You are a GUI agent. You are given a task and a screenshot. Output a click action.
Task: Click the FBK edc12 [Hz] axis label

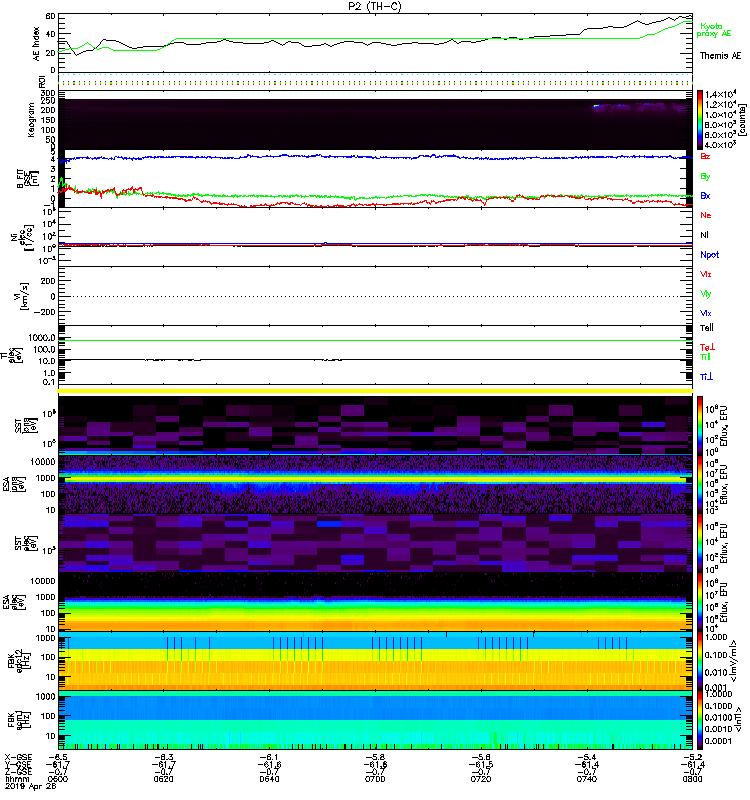point(18,662)
